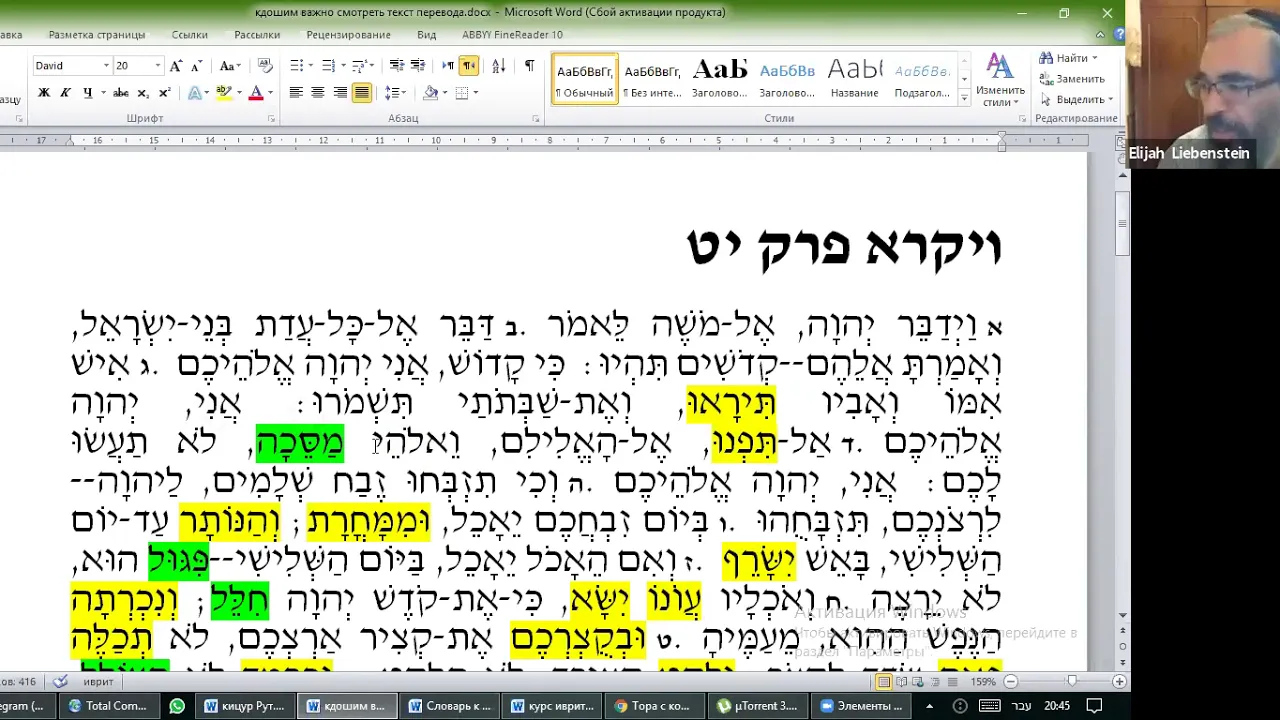Open font name David dropdown
The image size is (1280, 720).
(x=106, y=66)
